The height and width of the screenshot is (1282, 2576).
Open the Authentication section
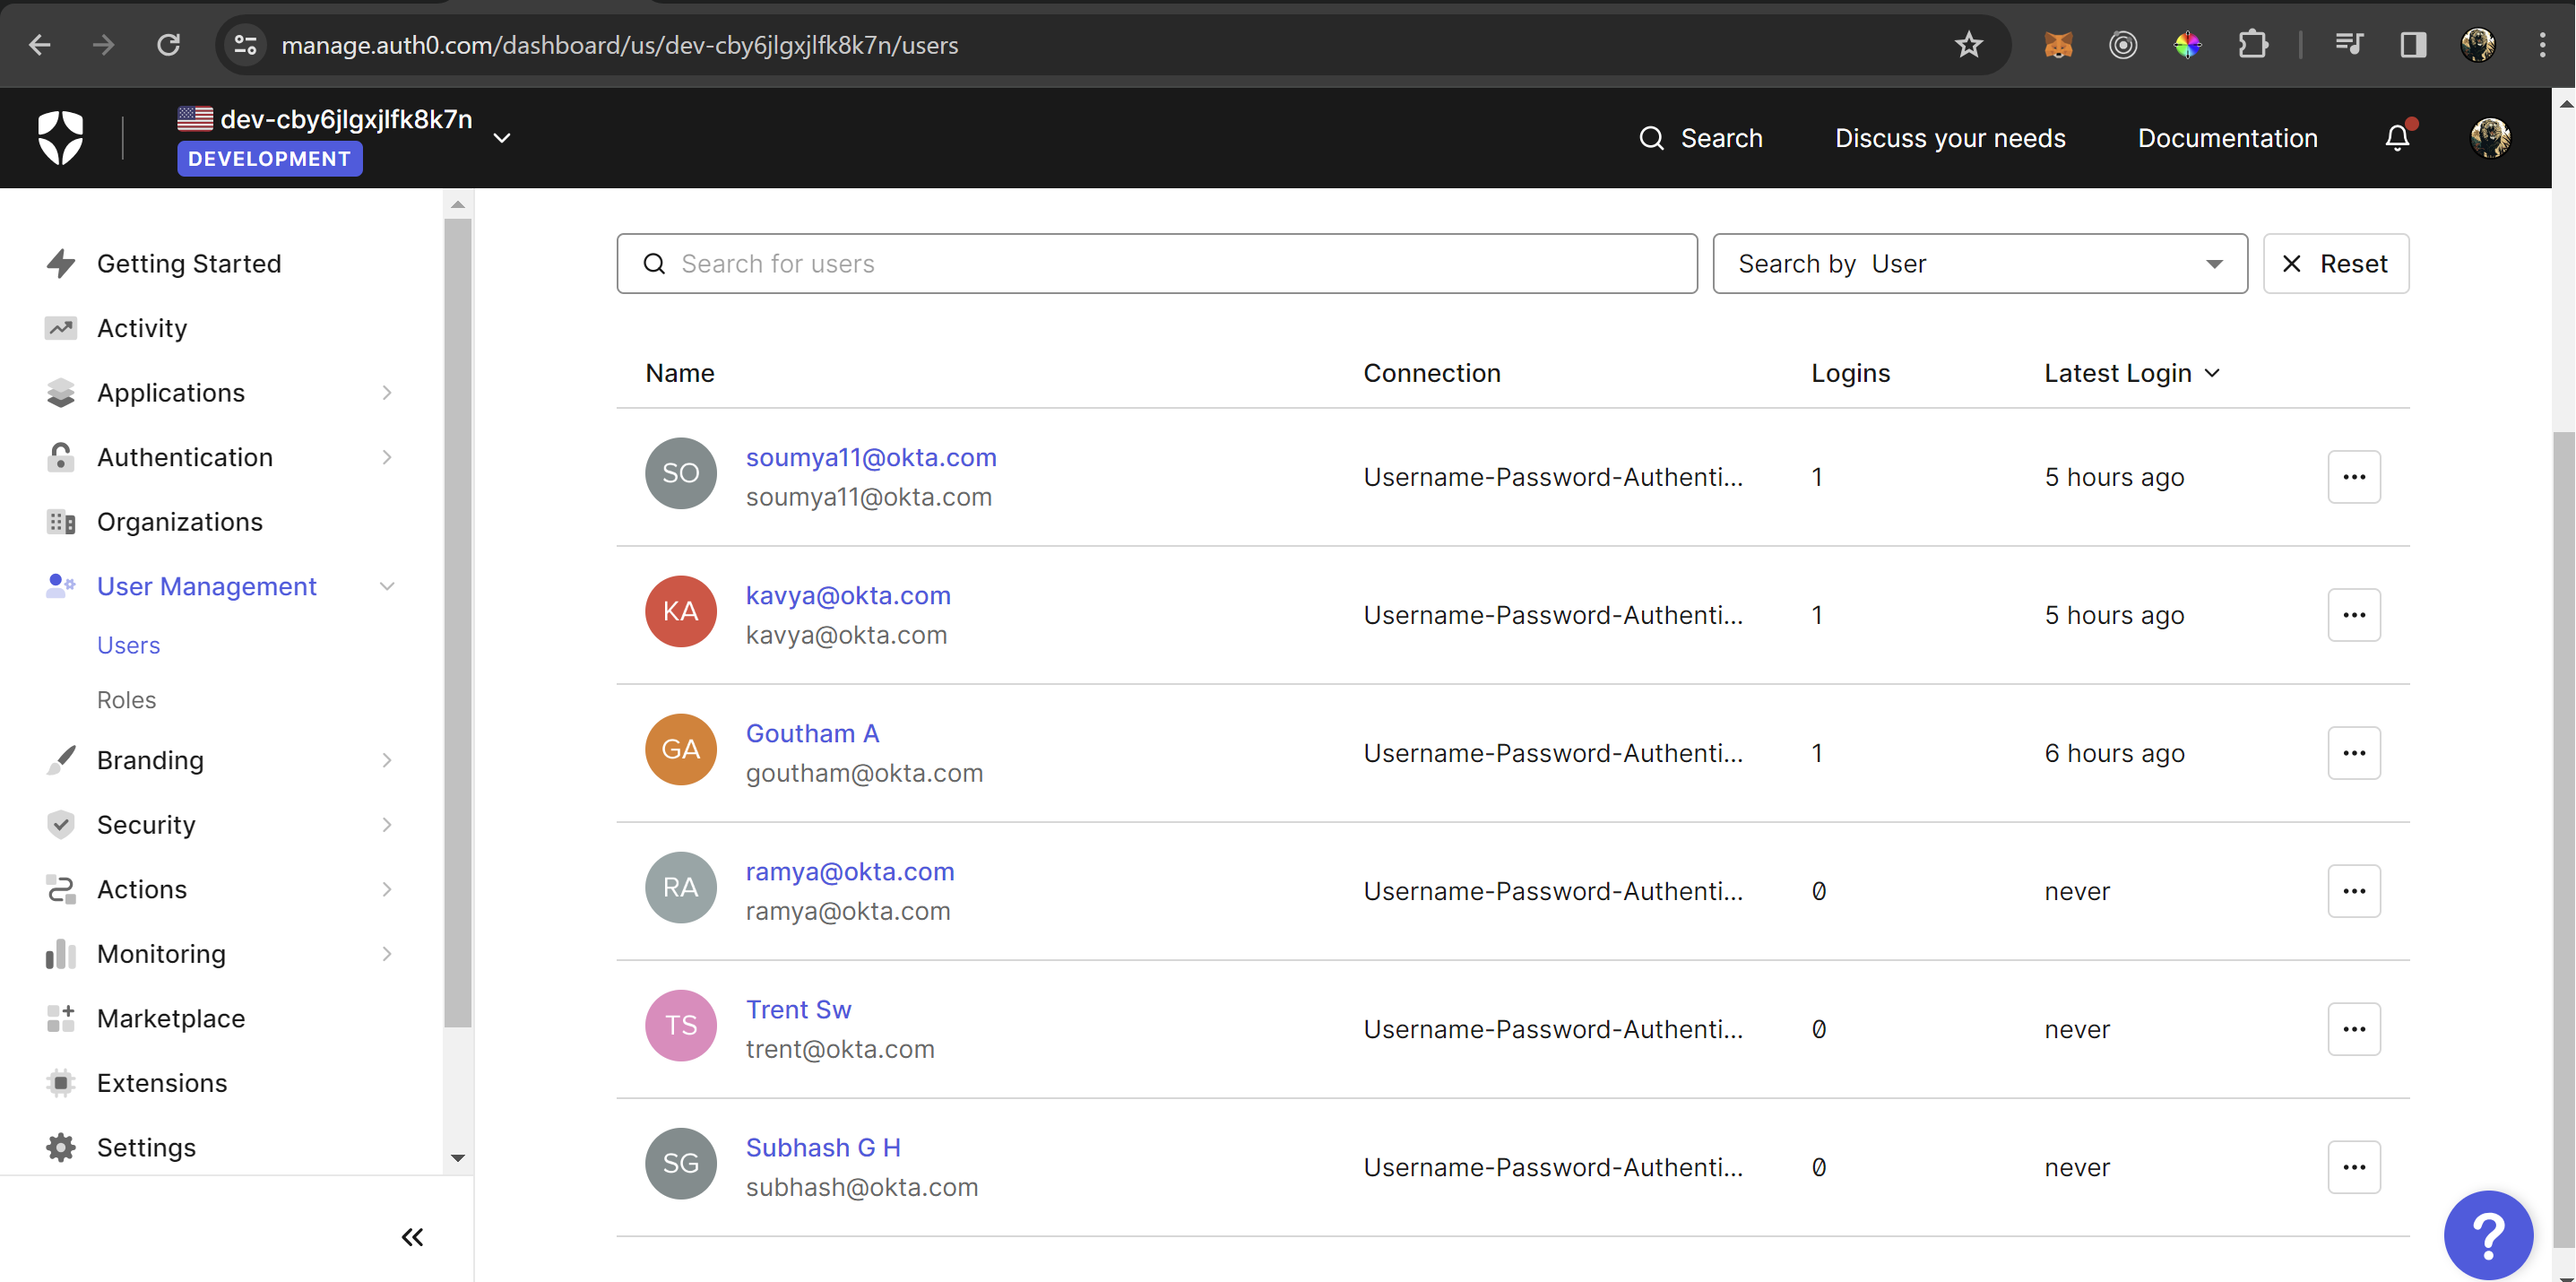point(185,457)
